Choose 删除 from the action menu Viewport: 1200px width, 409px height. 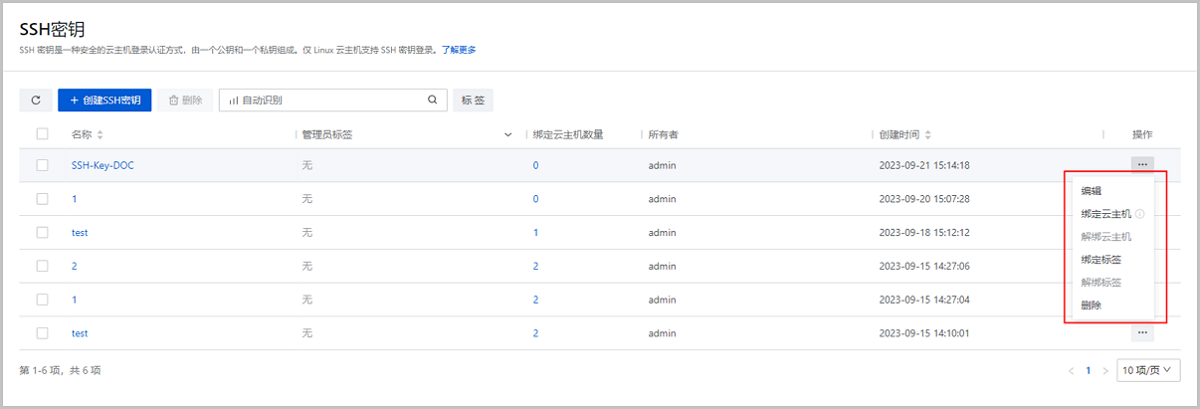(1091, 306)
